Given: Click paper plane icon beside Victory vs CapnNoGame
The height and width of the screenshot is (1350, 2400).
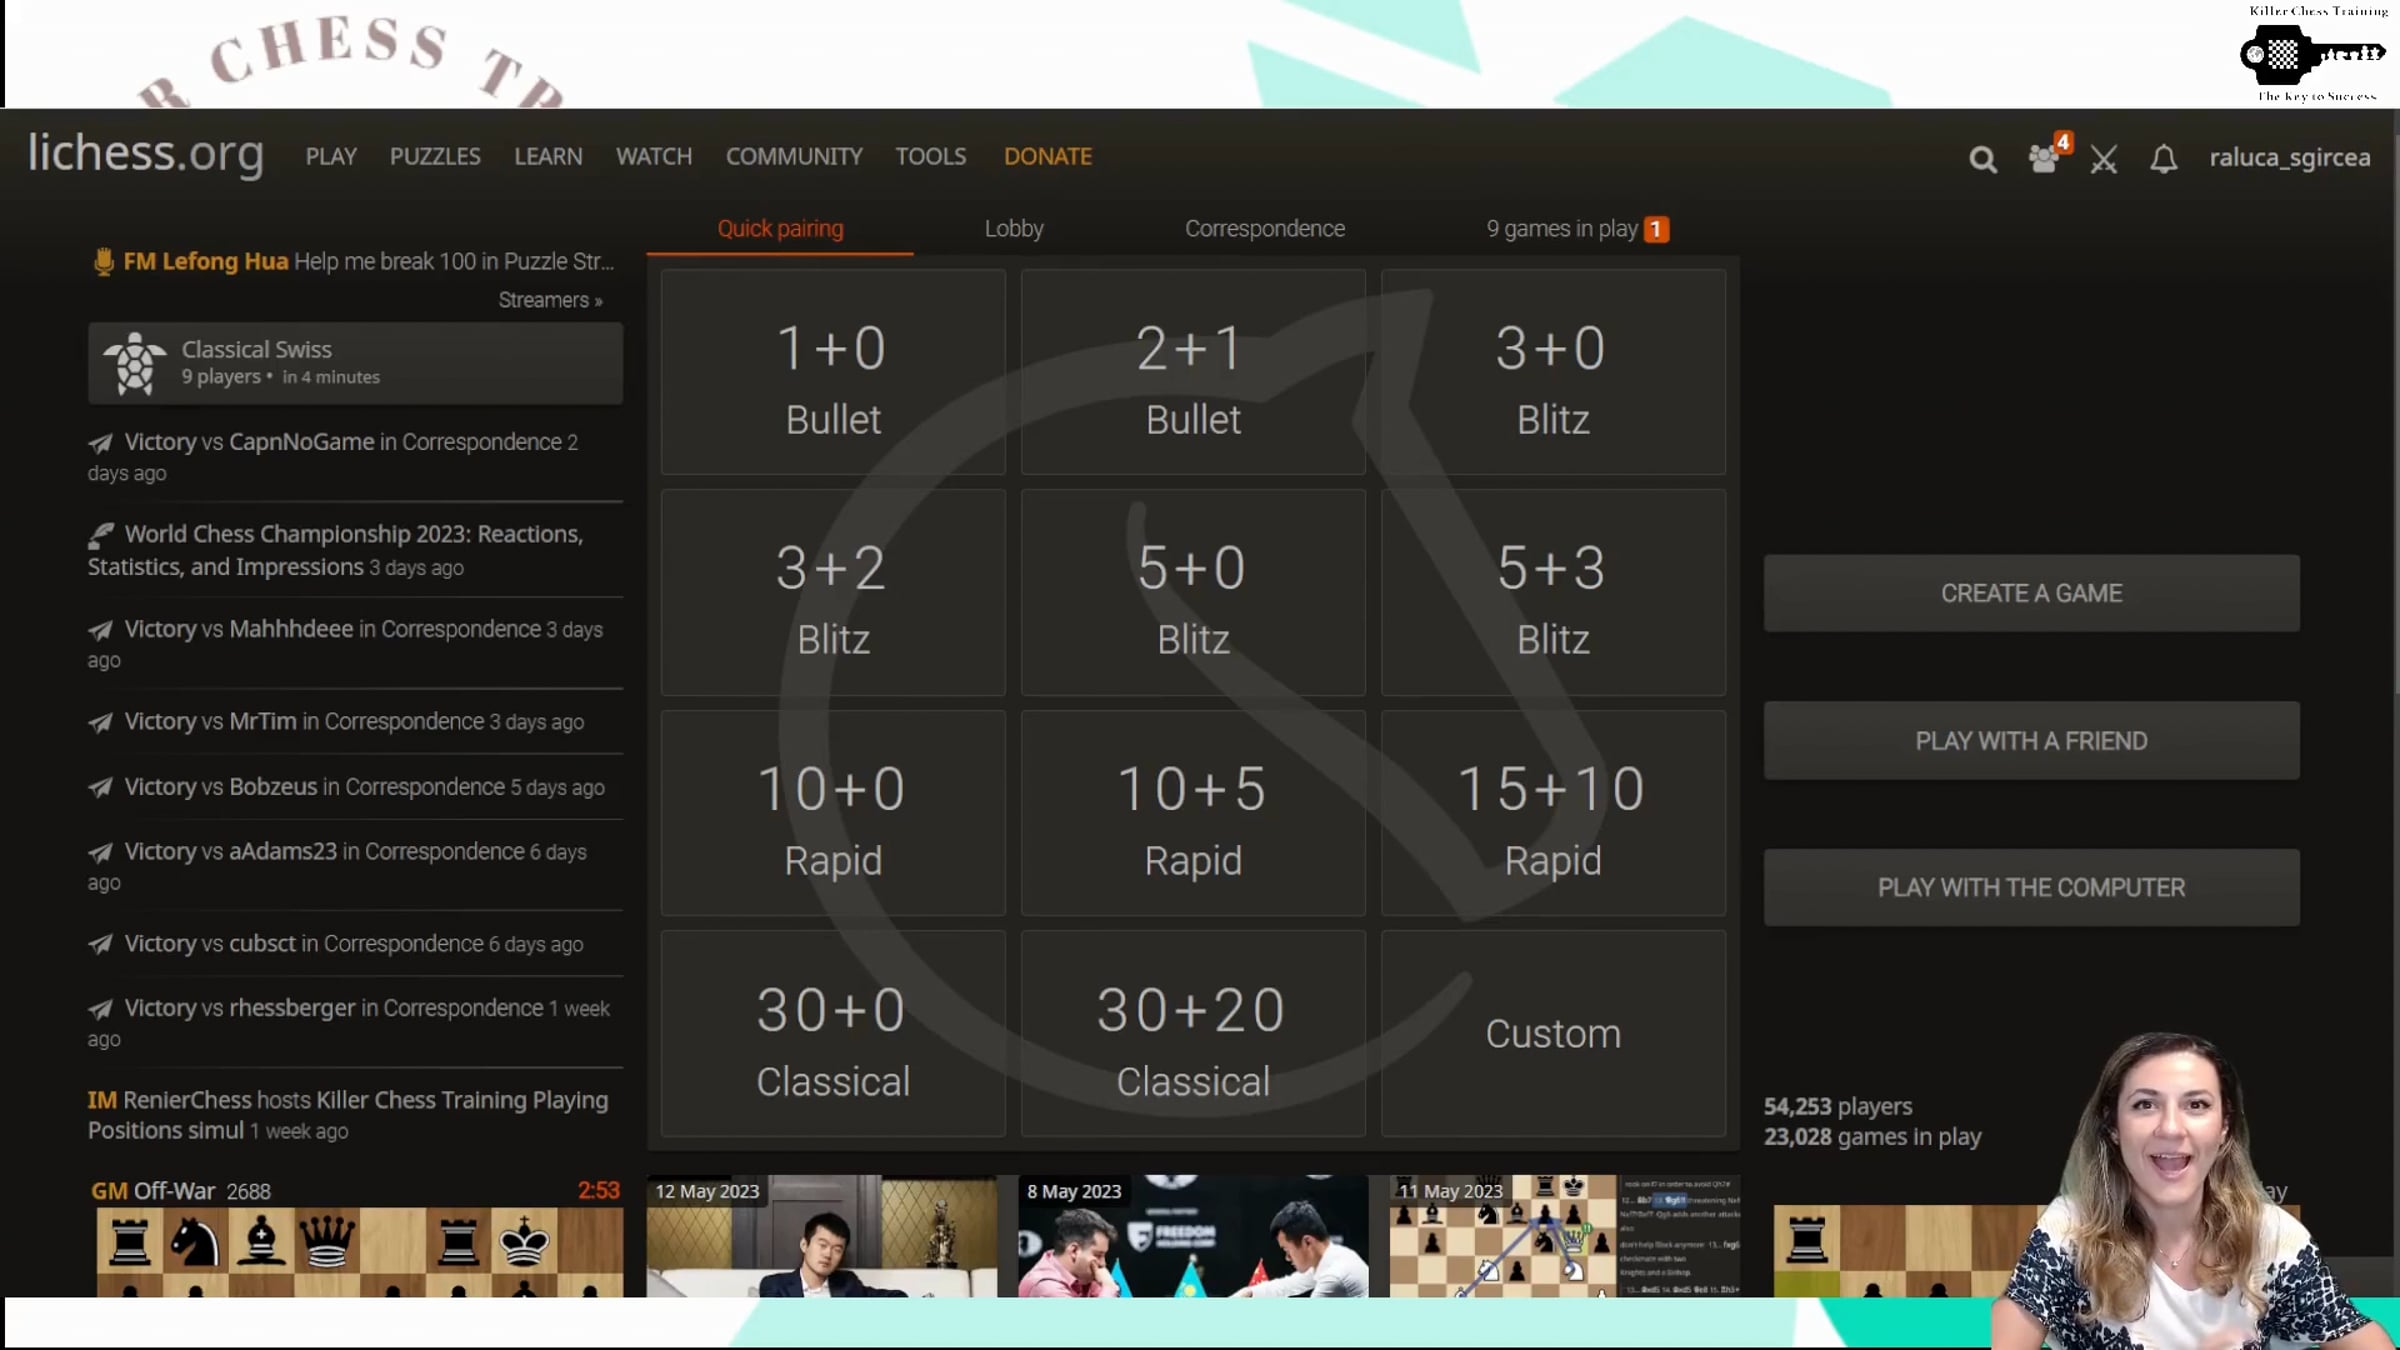Looking at the screenshot, I should [x=100, y=443].
